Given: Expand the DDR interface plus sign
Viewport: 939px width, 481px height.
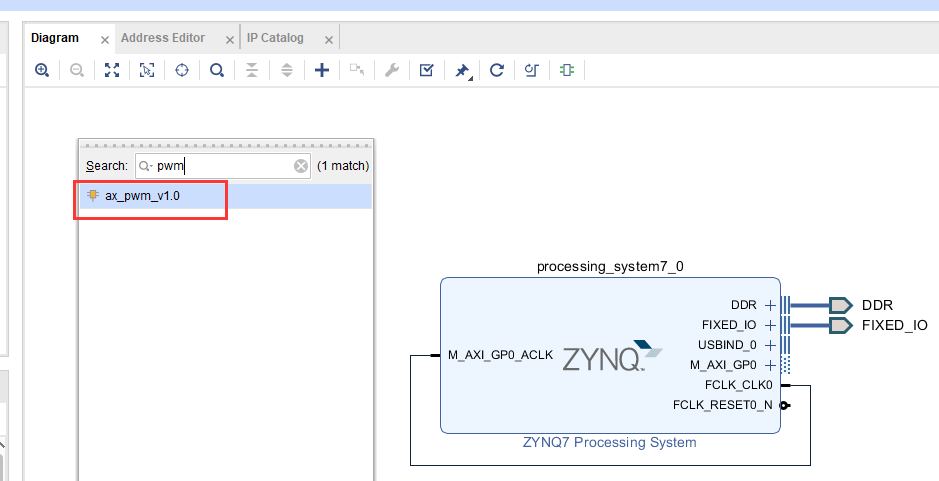Looking at the screenshot, I should click(770, 305).
